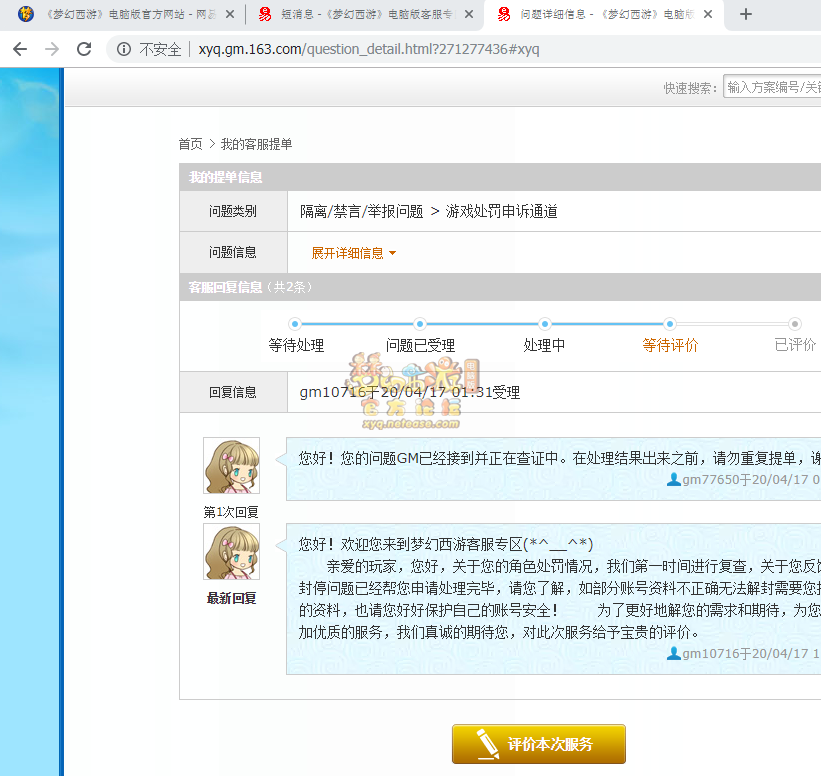Go back to the previous page
Image resolution: width=821 pixels, height=776 pixels.
pos(20,49)
